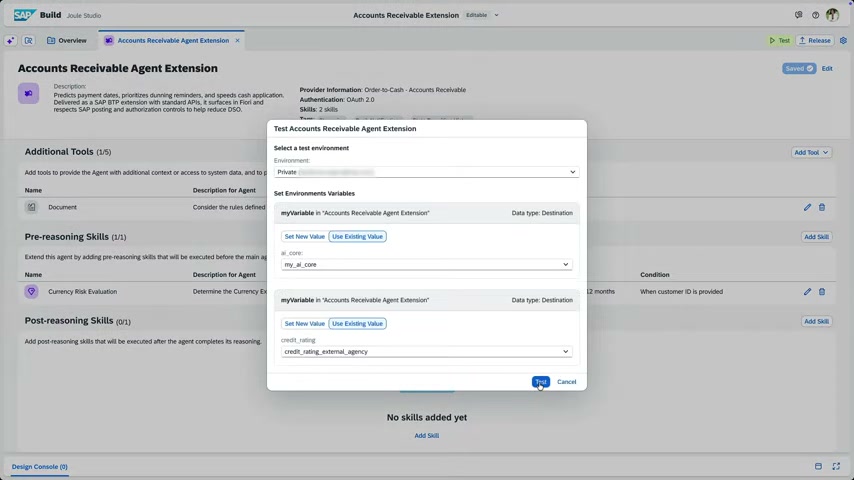Switch to the Overview tab
The height and width of the screenshot is (480, 854).
coord(66,40)
